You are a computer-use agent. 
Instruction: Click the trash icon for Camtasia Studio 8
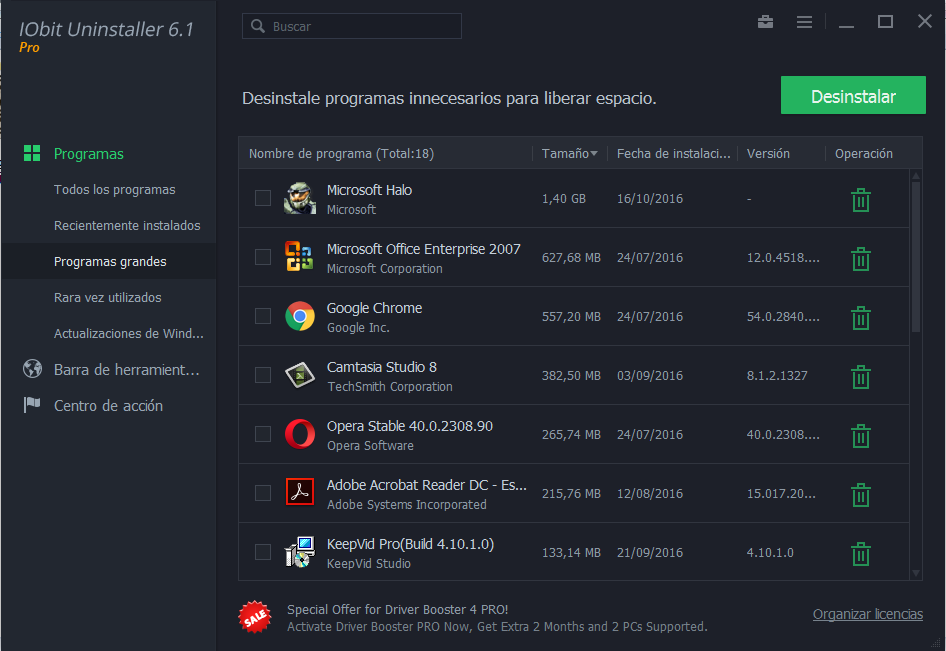coord(860,376)
